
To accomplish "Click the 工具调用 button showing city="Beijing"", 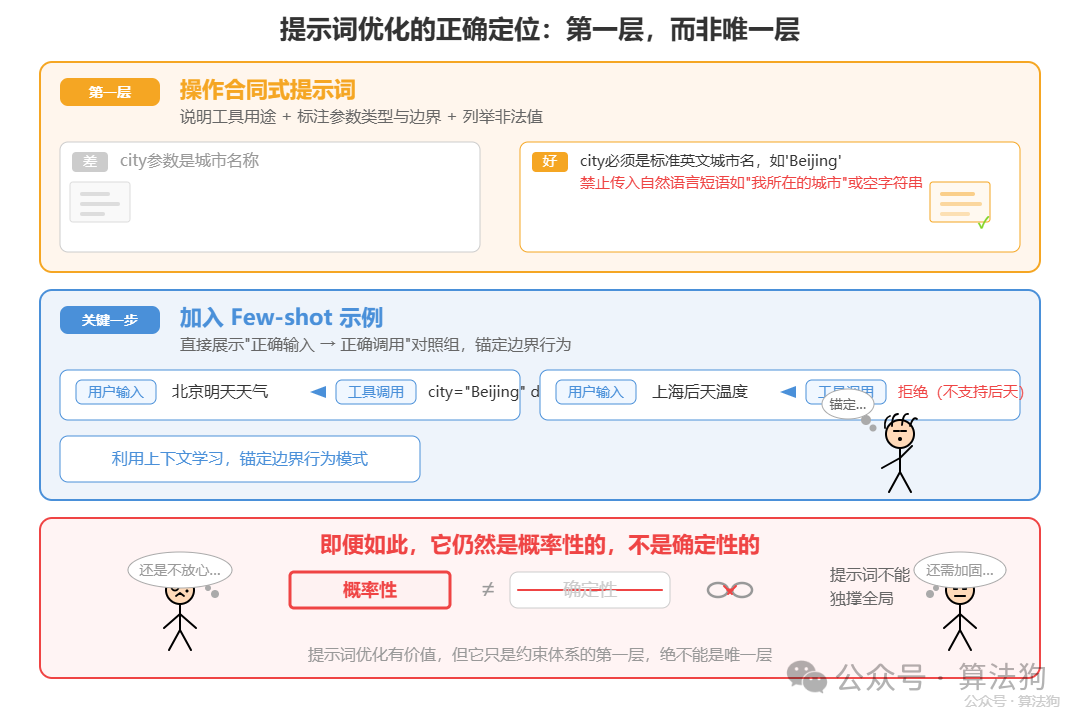I will click(x=376, y=392).
